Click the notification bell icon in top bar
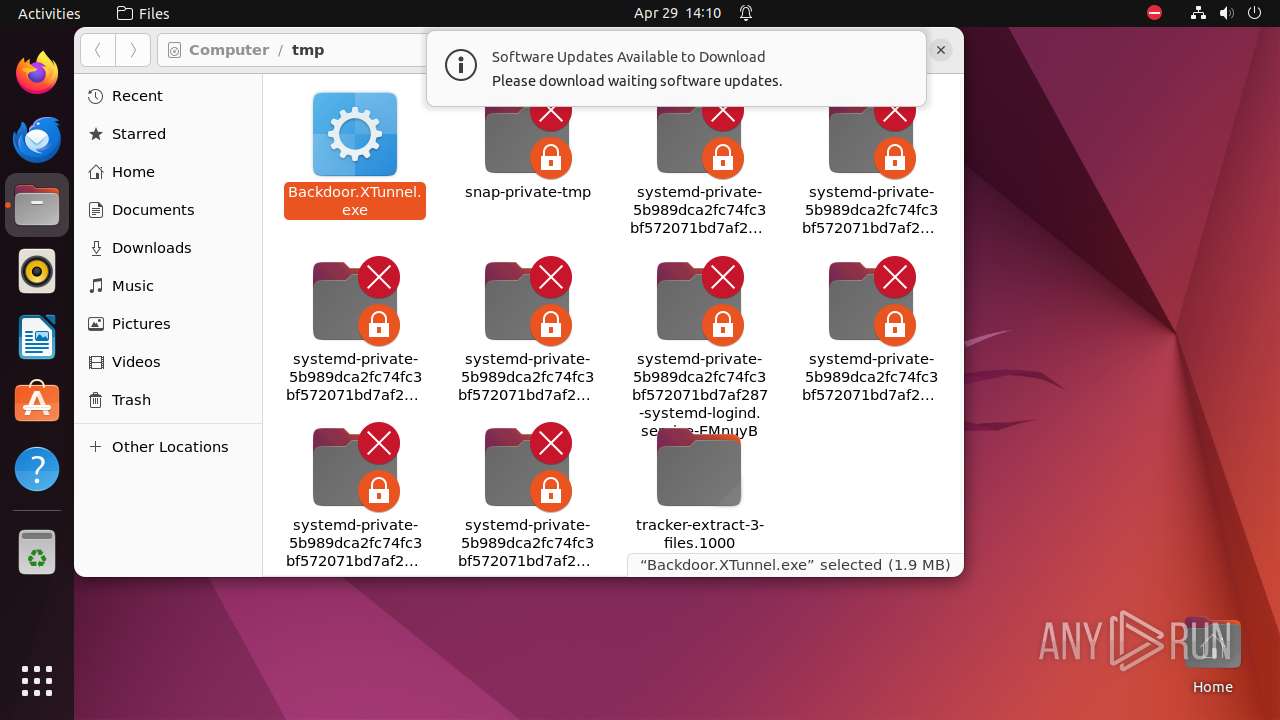Viewport: 1280px width, 720px height. click(746, 13)
